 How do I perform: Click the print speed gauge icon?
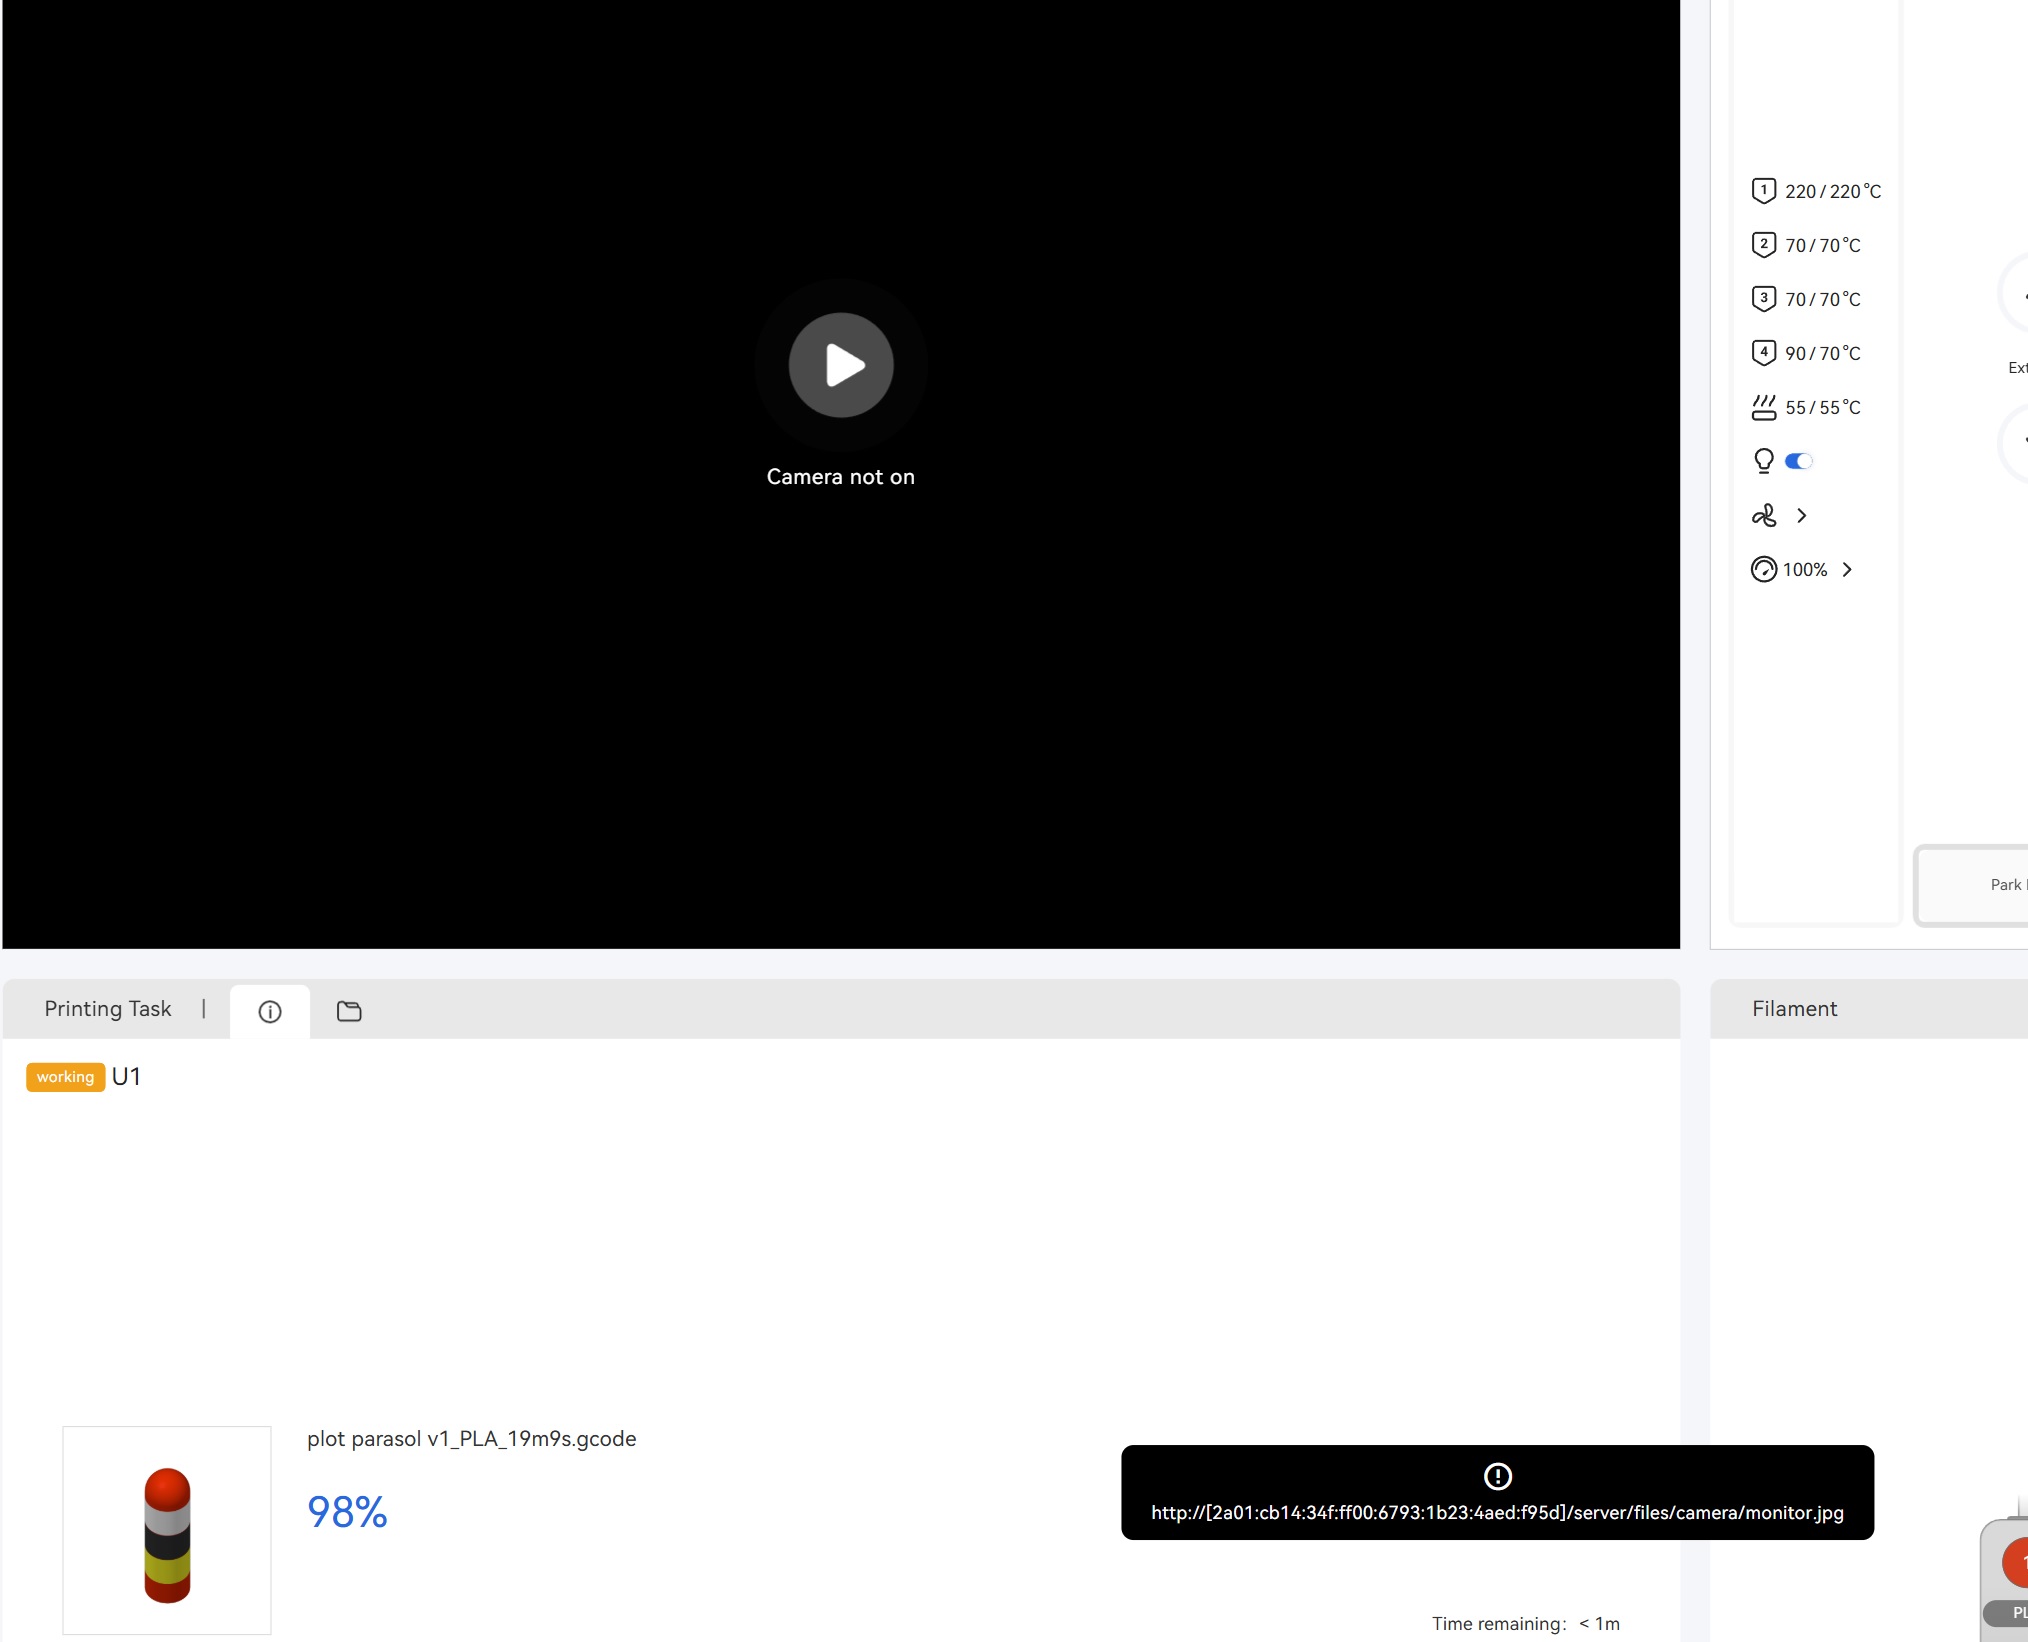click(1763, 569)
